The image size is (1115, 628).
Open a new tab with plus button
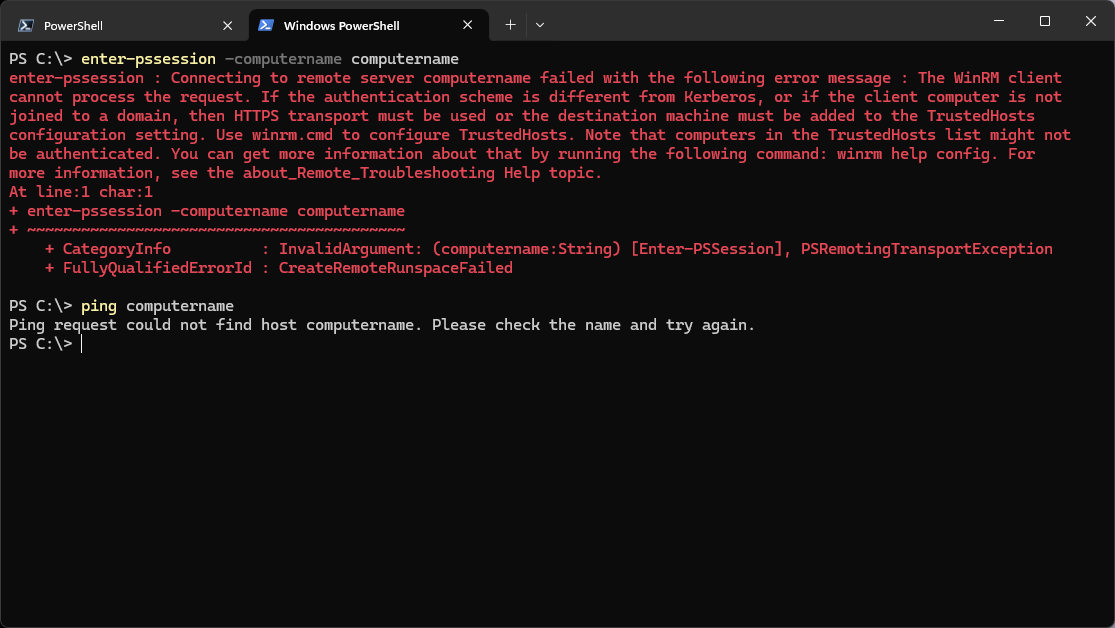pyautogui.click(x=510, y=25)
